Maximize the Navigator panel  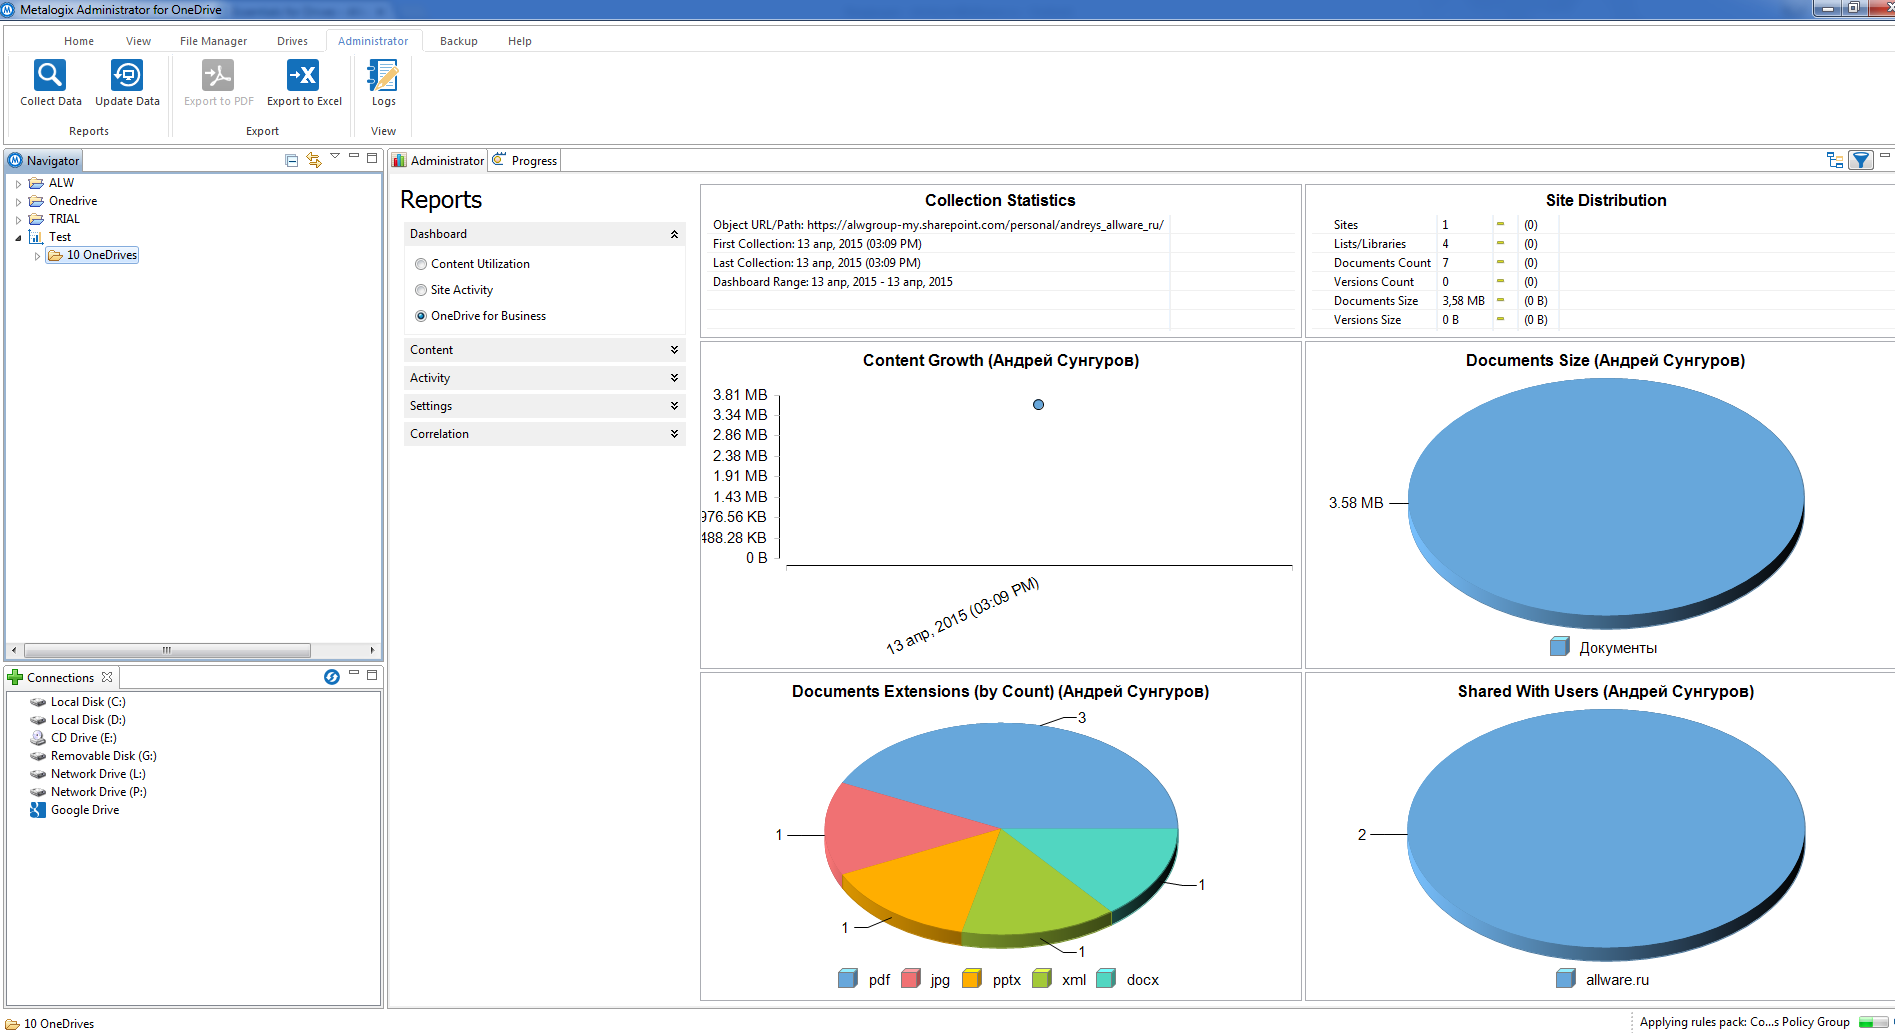372,158
